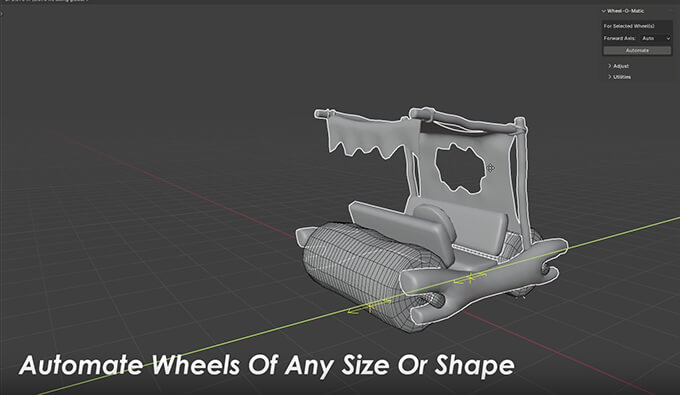
Task: Select the rear yellow wheel empty arrow
Action: click(x=469, y=279)
